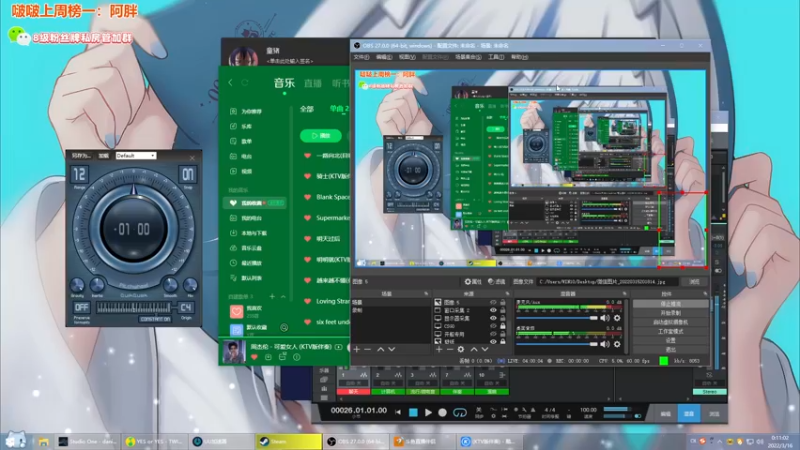The image size is (800, 450).
Task: Refresh the music player page
Action: point(245,83)
